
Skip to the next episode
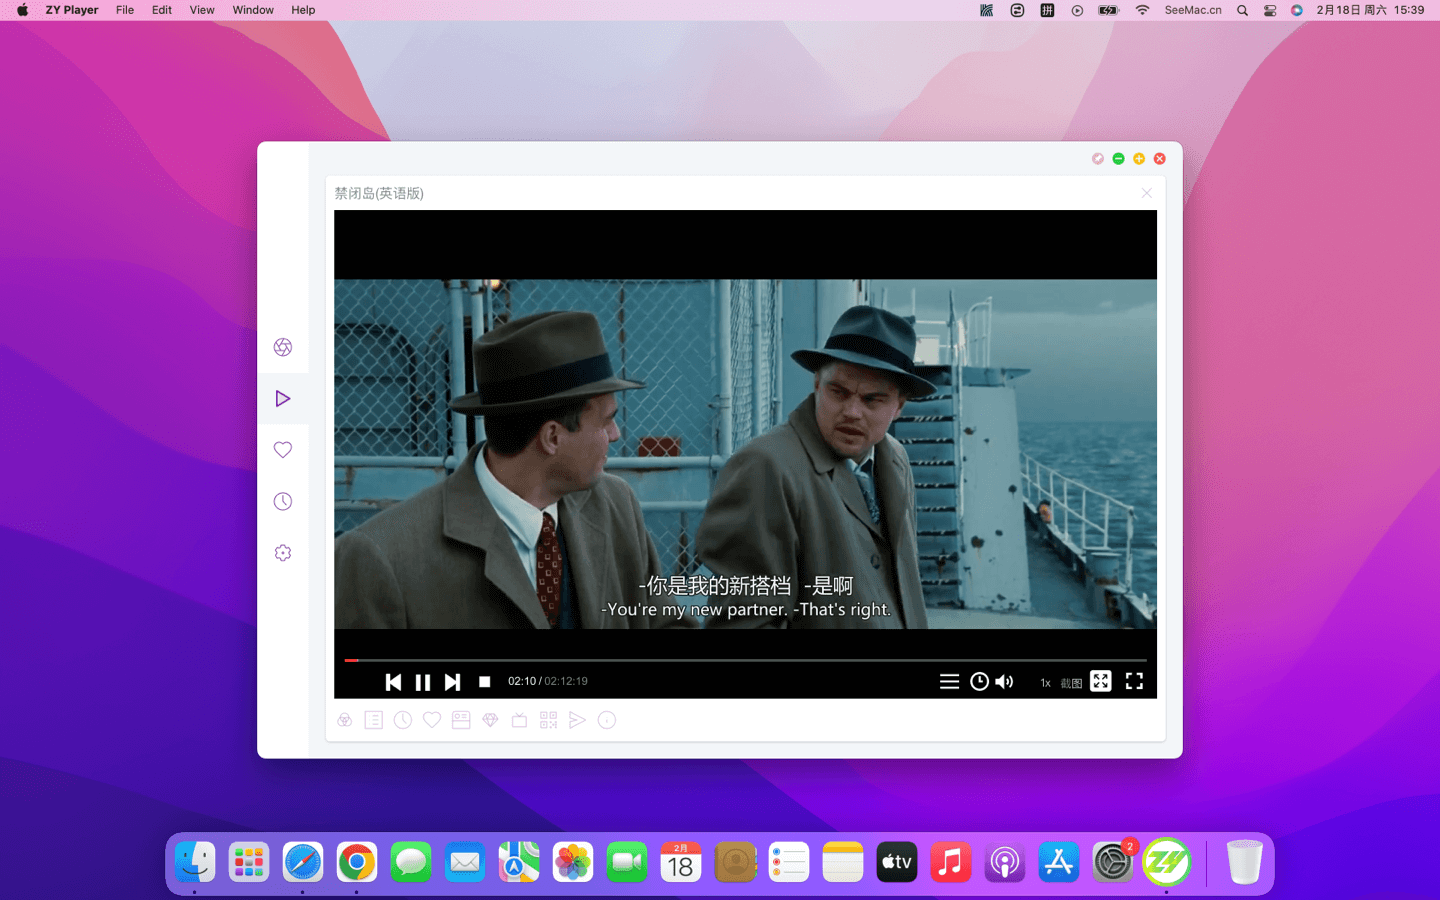tap(453, 682)
